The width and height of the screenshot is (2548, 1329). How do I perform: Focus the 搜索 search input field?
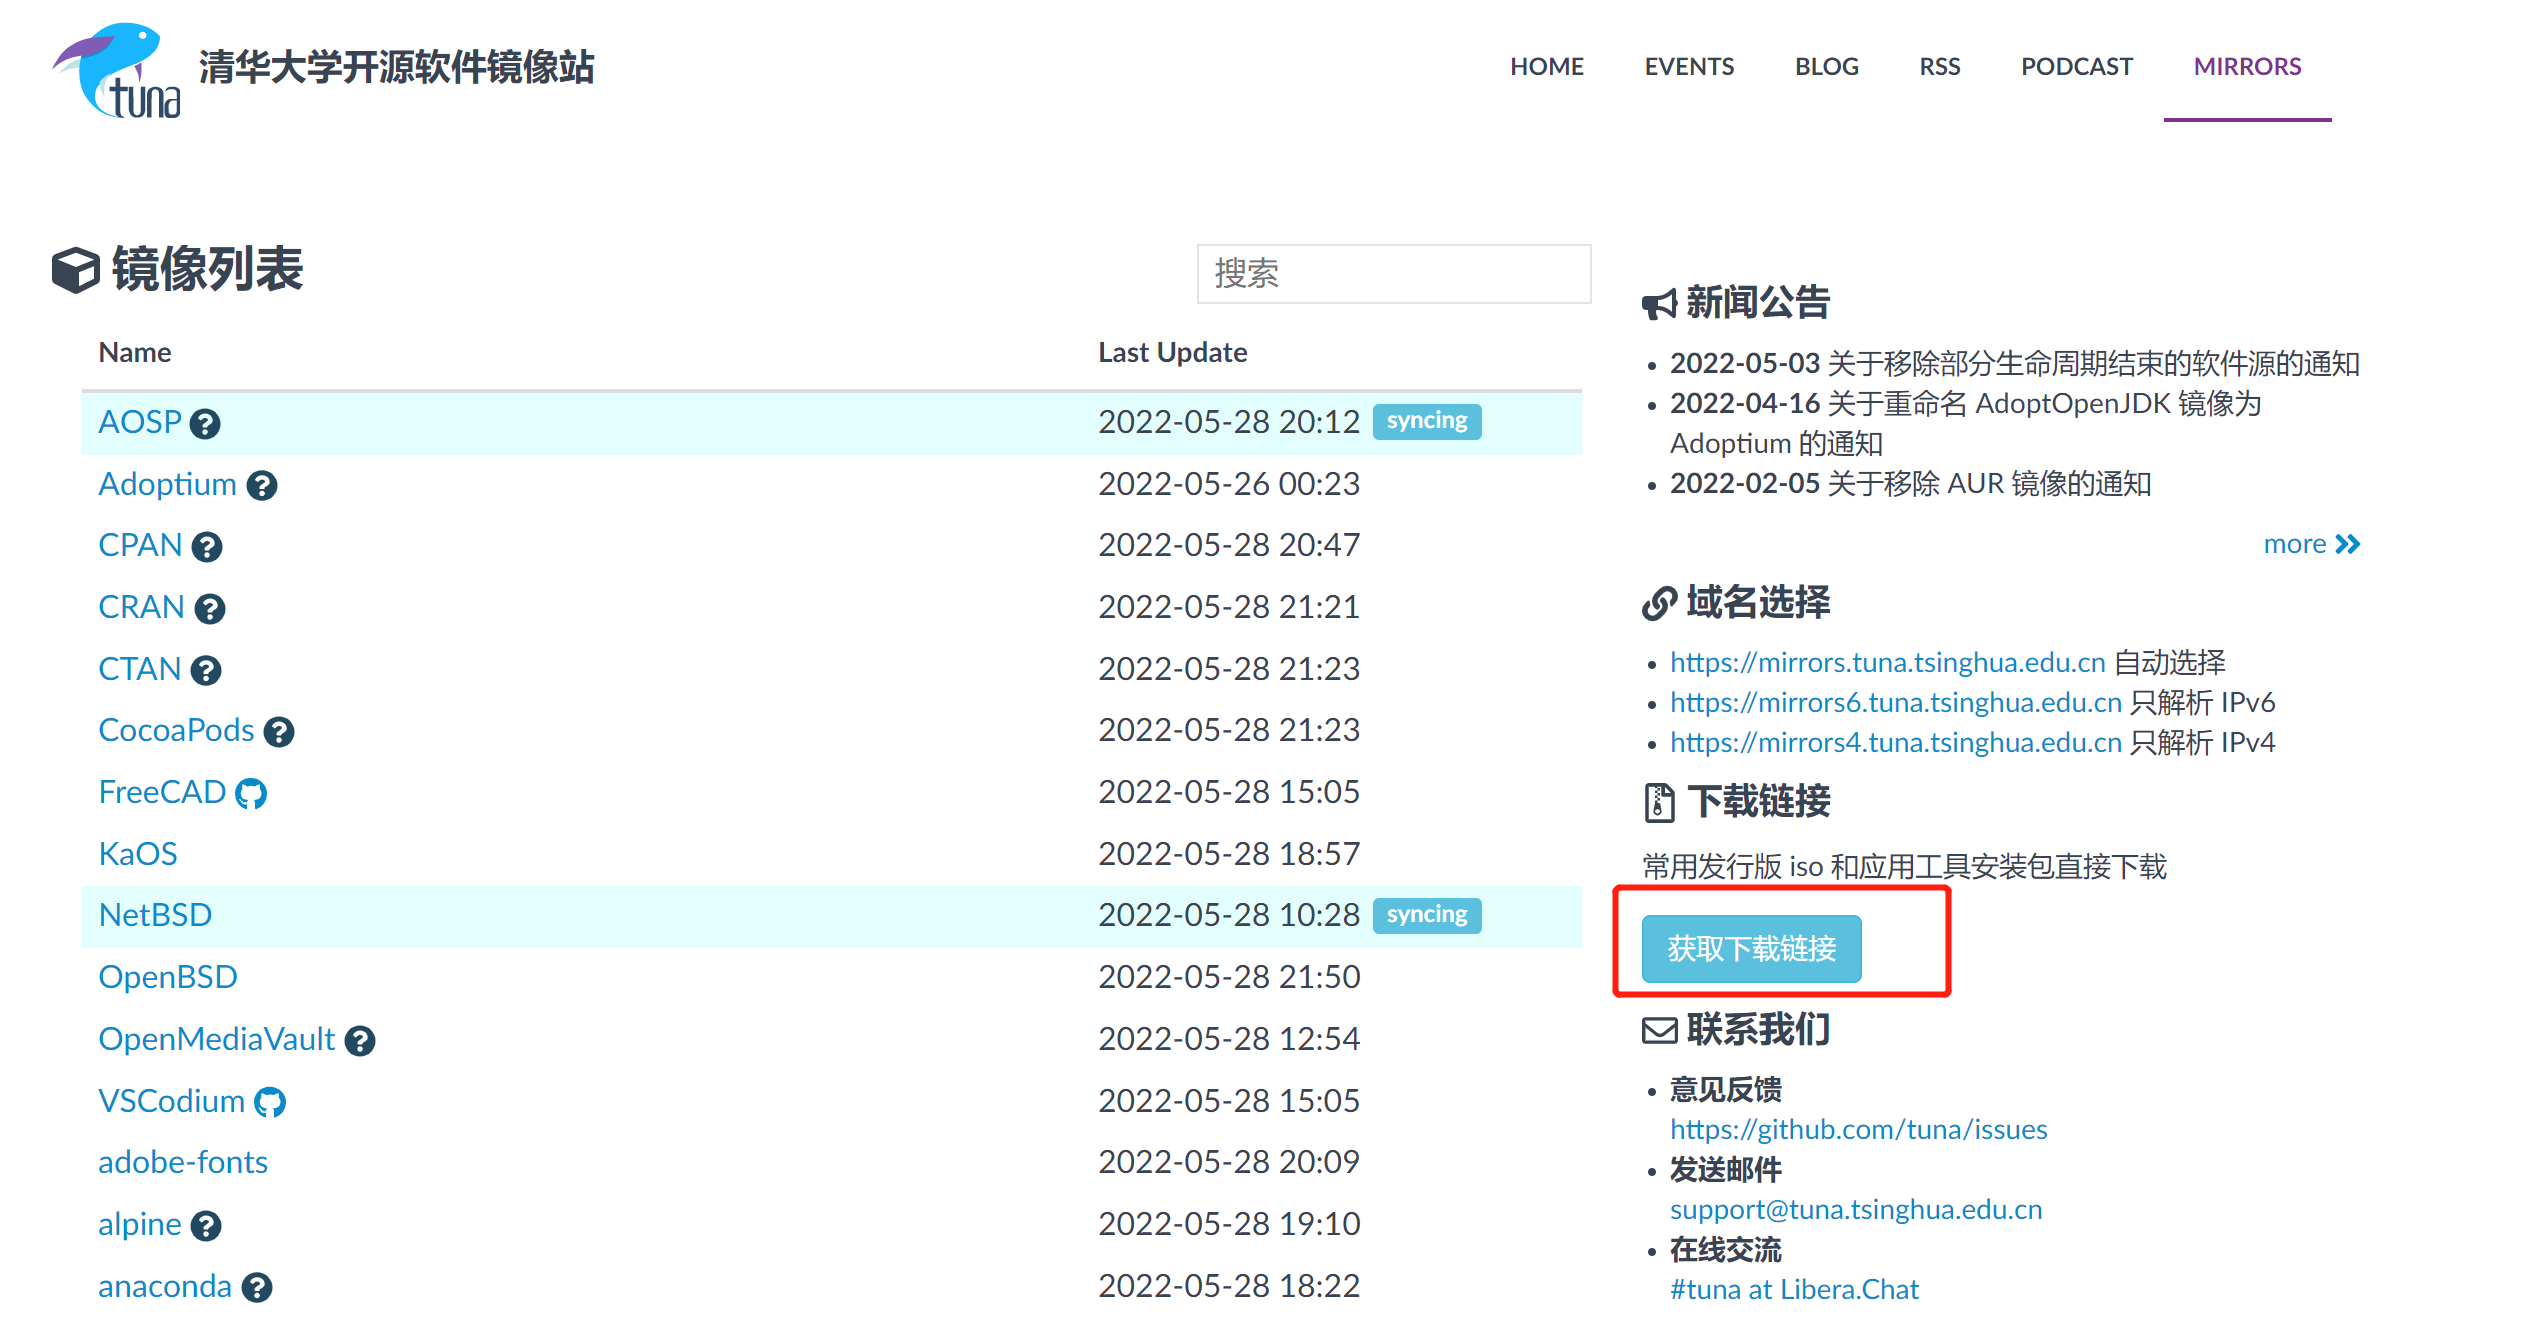click(x=1393, y=274)
